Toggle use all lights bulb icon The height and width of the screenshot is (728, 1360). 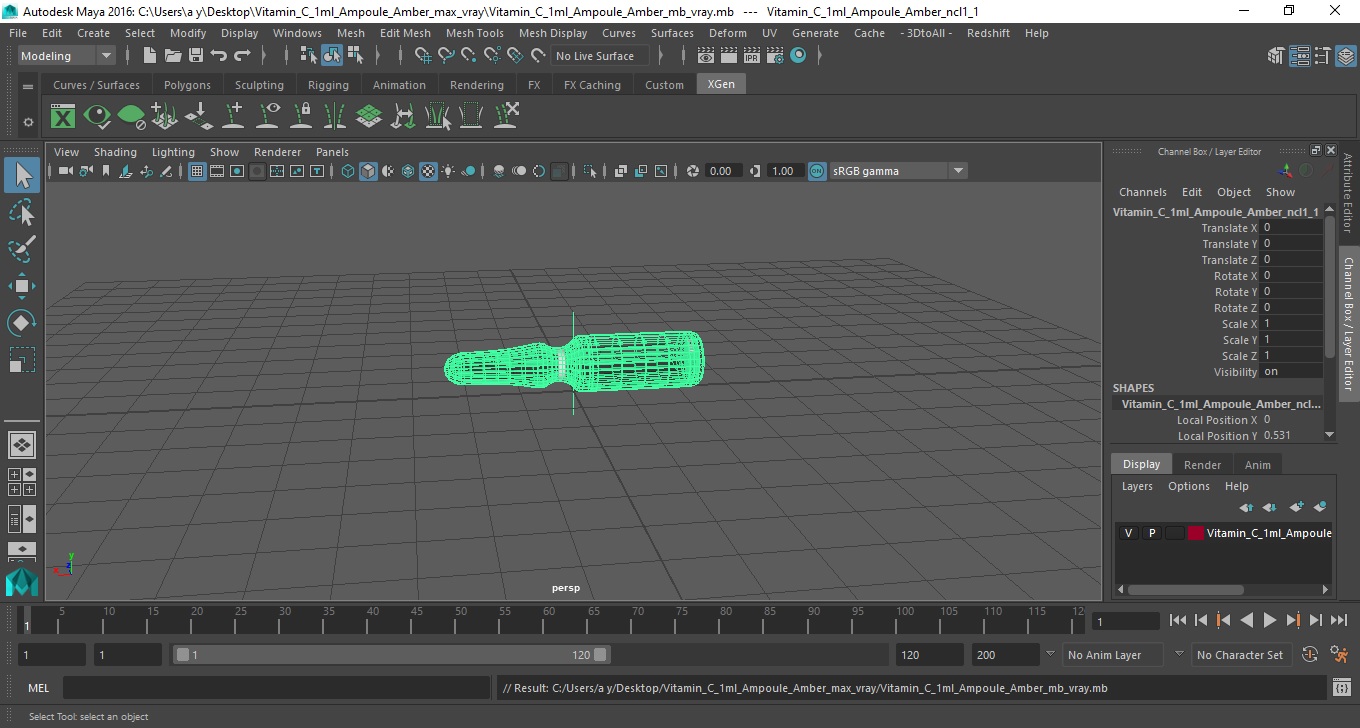click(x=448, y=171)
